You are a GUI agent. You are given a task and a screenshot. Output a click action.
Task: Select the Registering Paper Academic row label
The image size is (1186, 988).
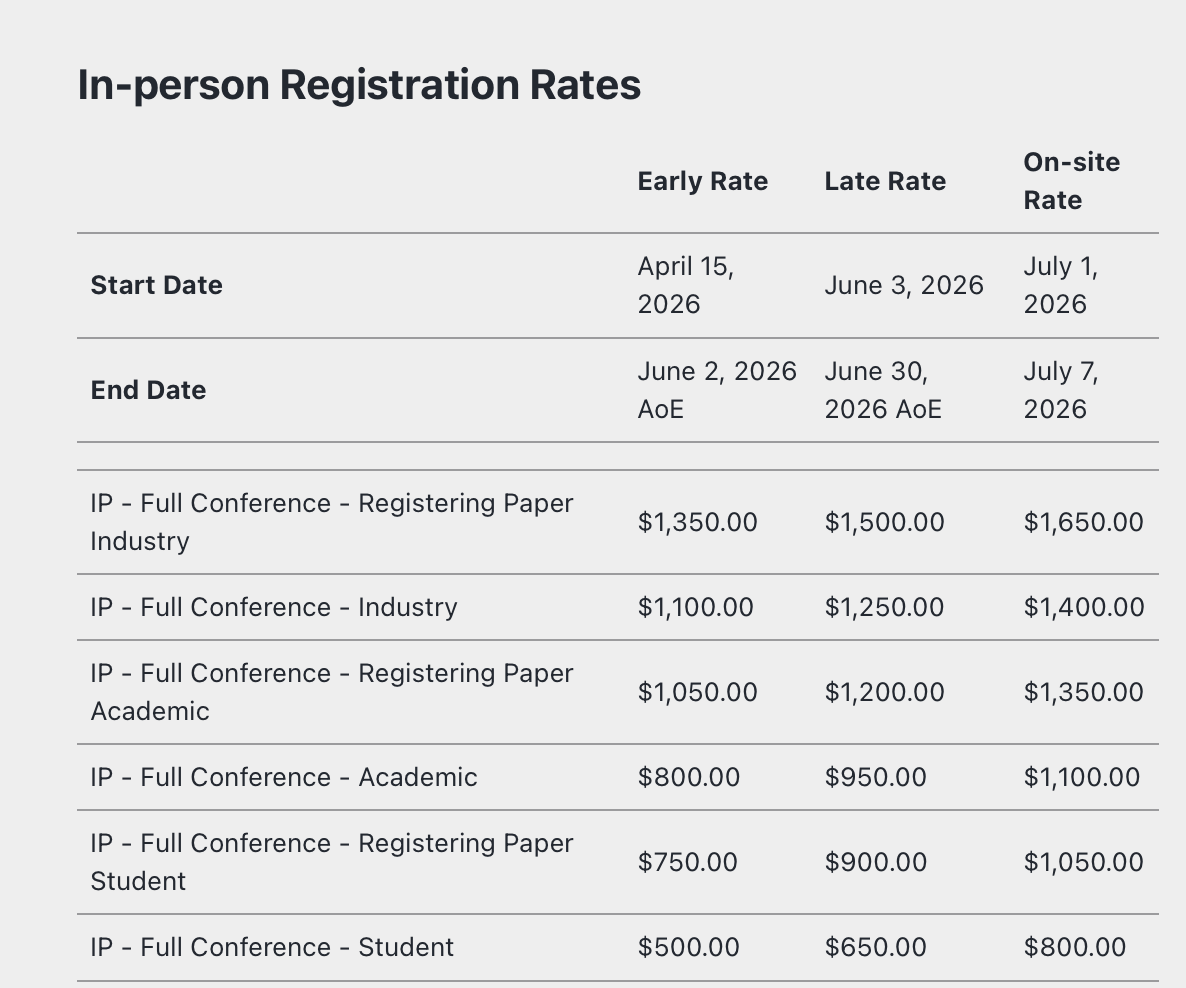[331, 692]
